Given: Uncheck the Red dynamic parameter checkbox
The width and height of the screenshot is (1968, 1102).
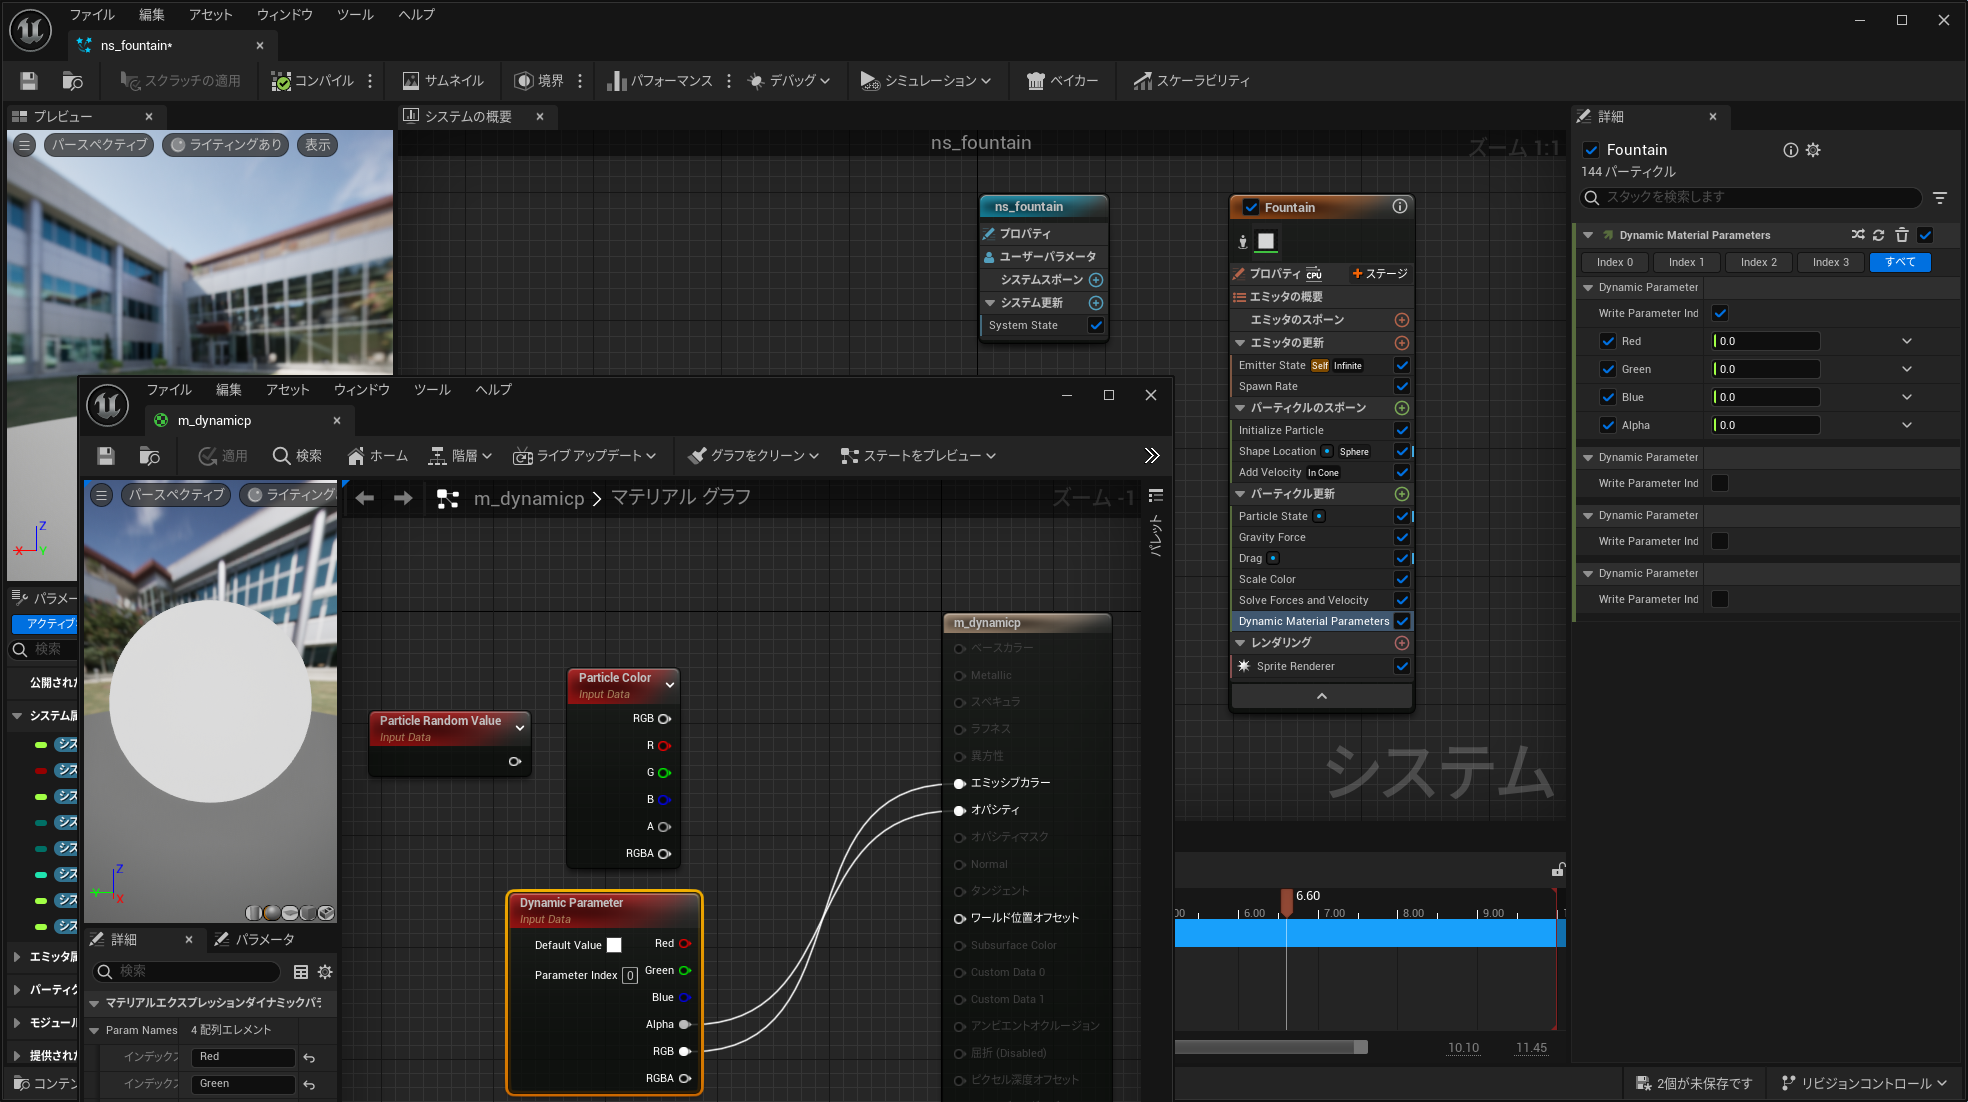Looking at the screenshot, I should [x=1608, y=341].
